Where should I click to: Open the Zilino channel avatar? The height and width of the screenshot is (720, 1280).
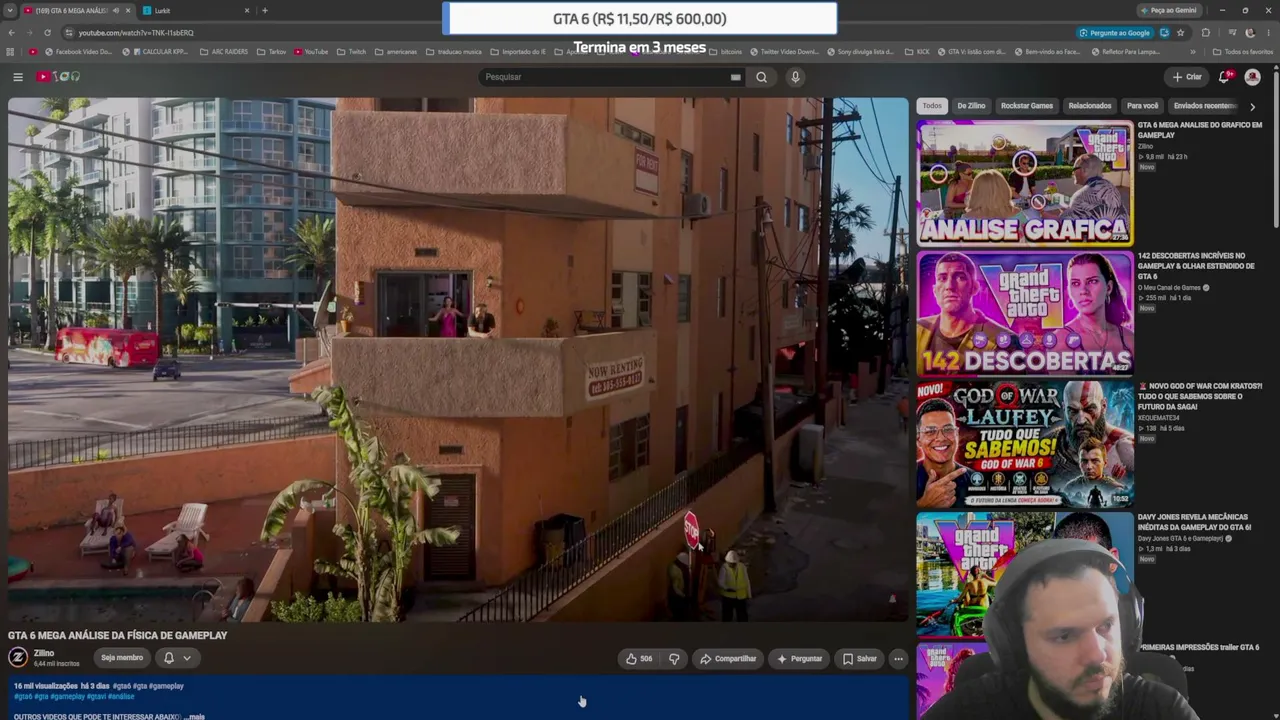pyautogui.click(x=18, y=657)
